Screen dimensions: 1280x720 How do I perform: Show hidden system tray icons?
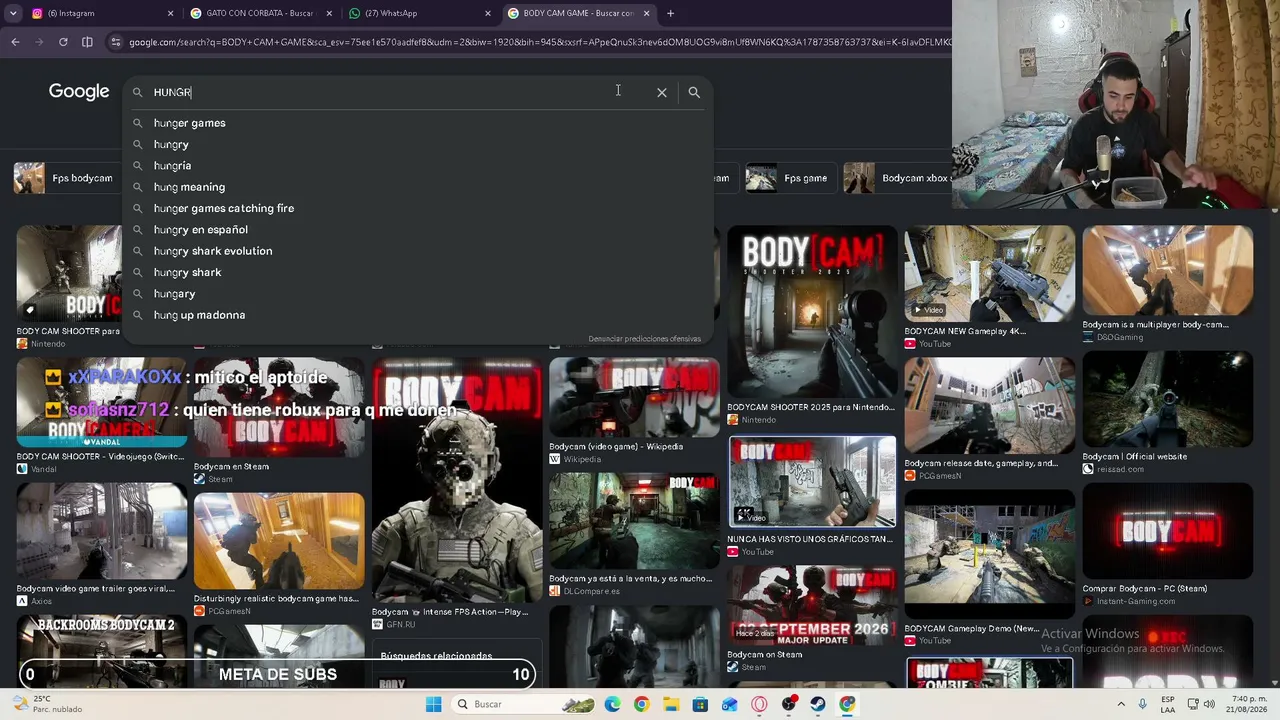pos(1123,704)
